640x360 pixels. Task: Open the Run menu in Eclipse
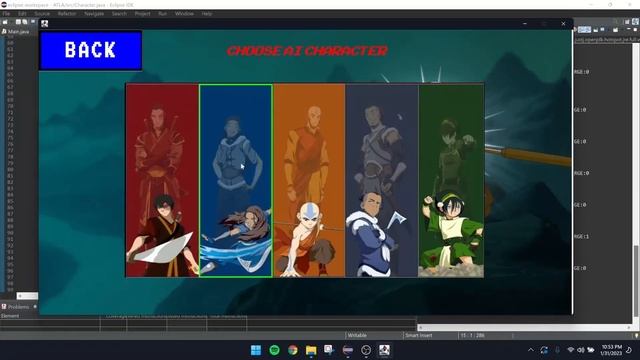click(x=162, y=13)
